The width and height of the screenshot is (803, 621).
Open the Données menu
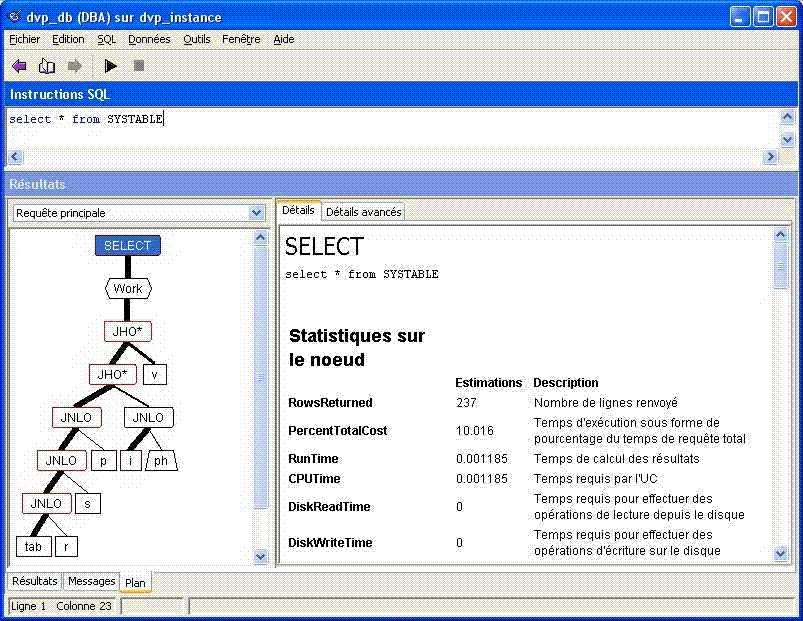click(x=149, y=39)
